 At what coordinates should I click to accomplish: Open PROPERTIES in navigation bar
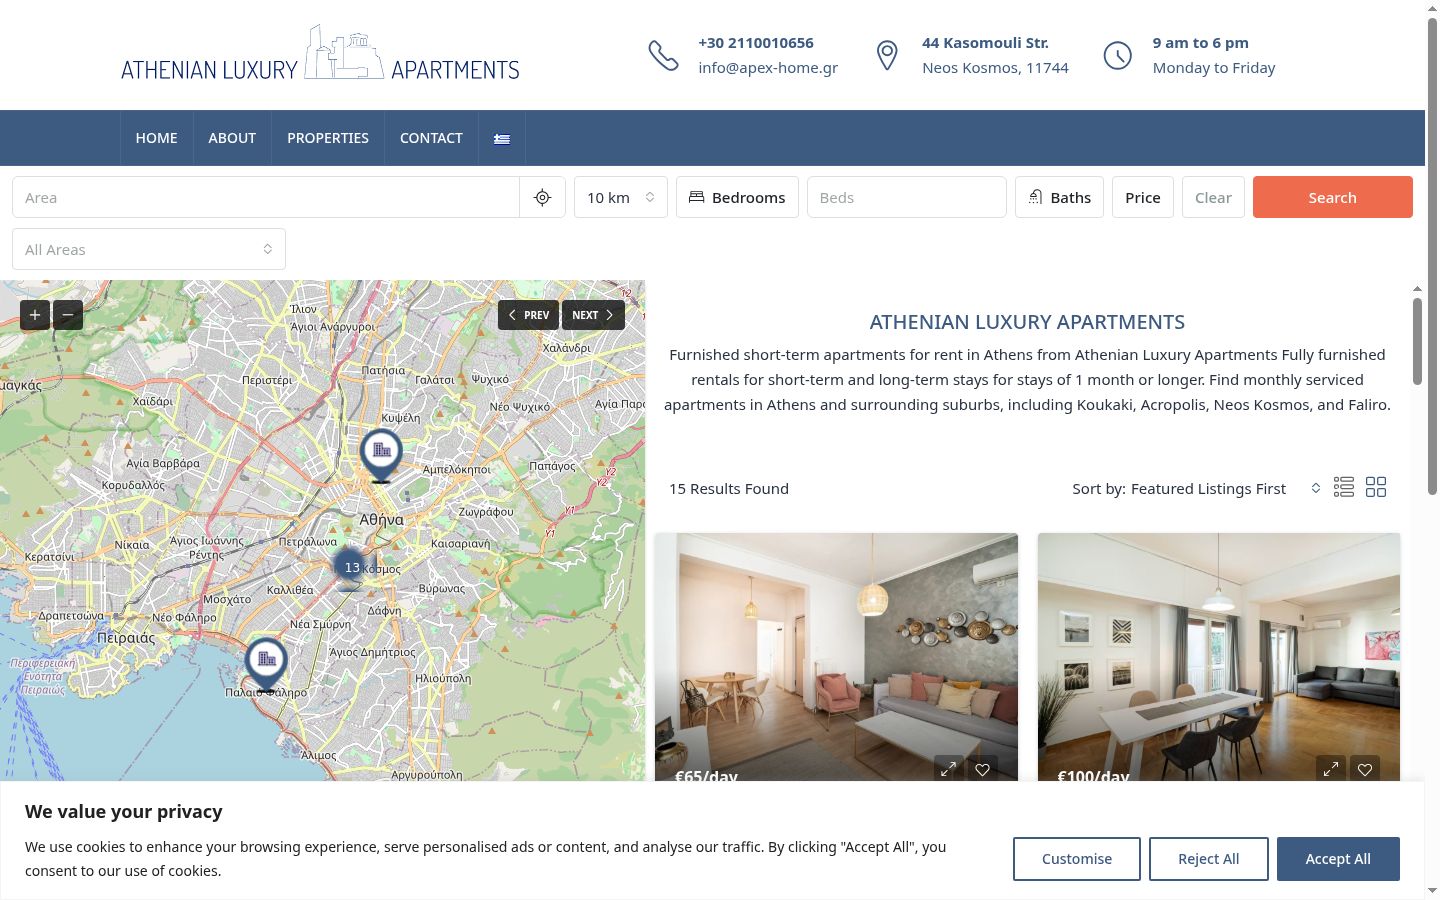click(328, 138)
